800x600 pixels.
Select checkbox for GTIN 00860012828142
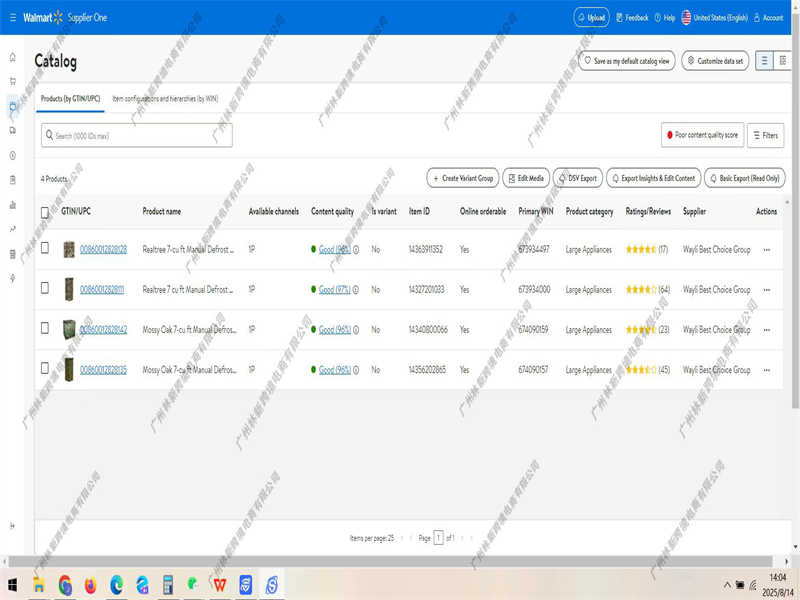click(45, 328)
